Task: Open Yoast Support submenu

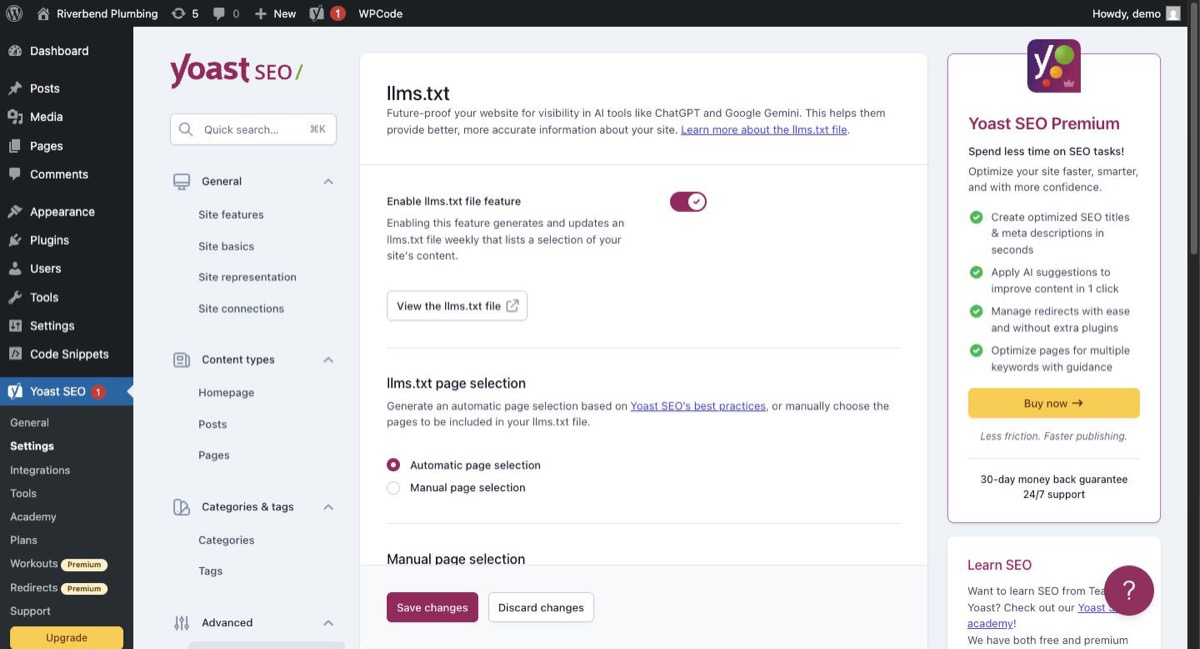Action: 30,611
